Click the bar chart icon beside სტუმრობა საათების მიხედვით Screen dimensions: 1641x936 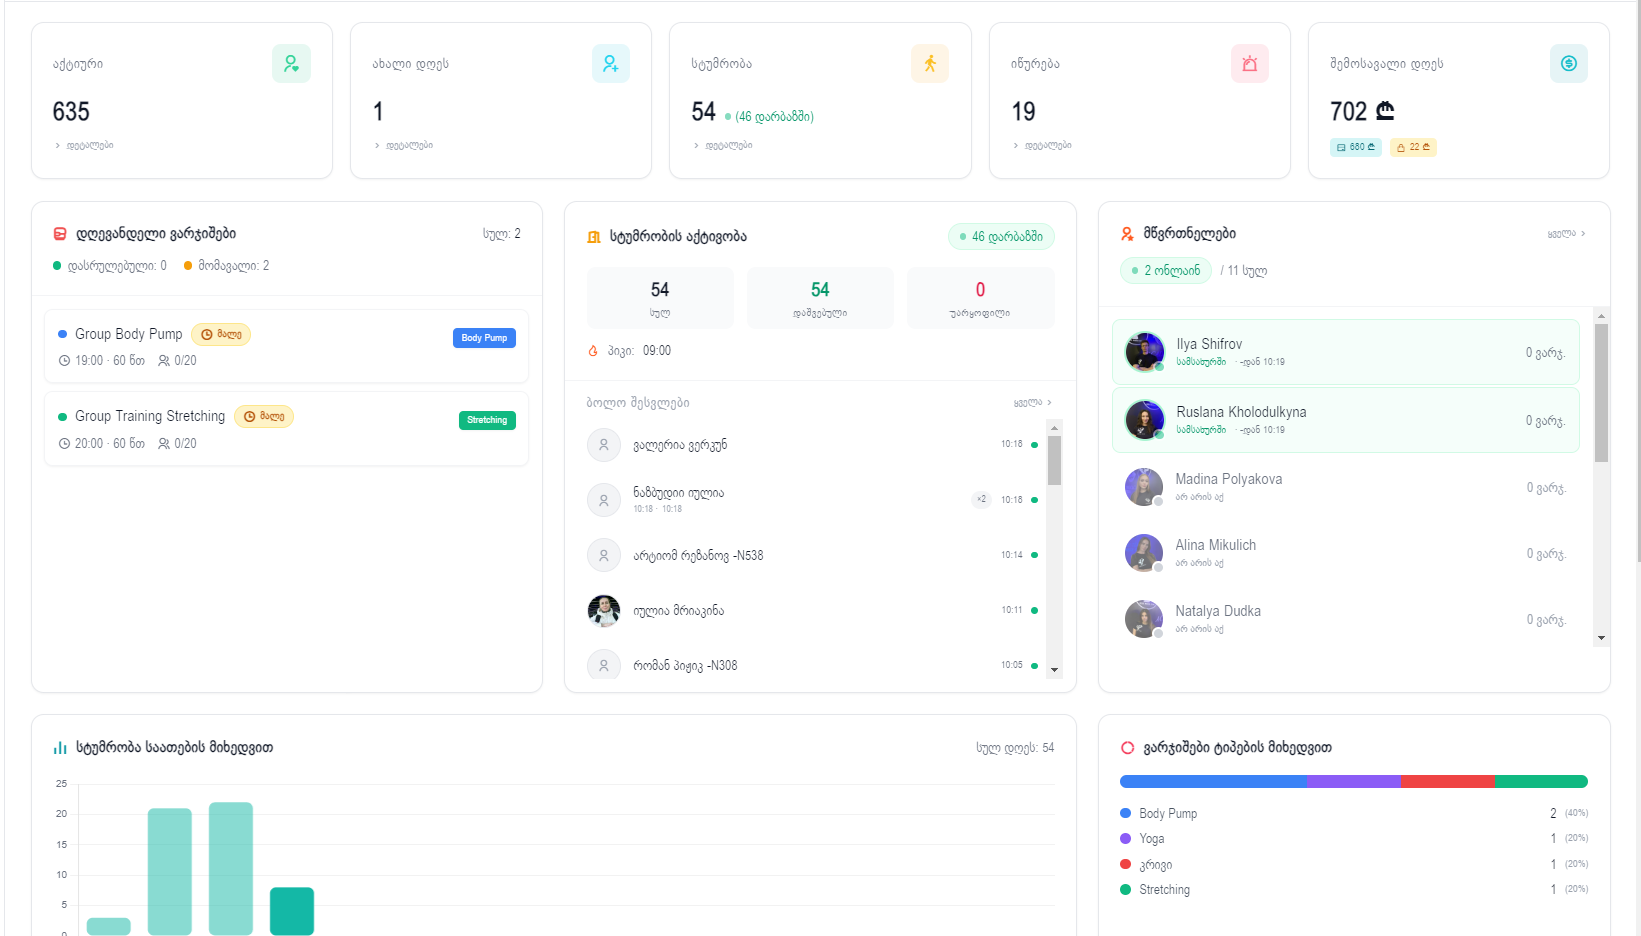[60, 748]
